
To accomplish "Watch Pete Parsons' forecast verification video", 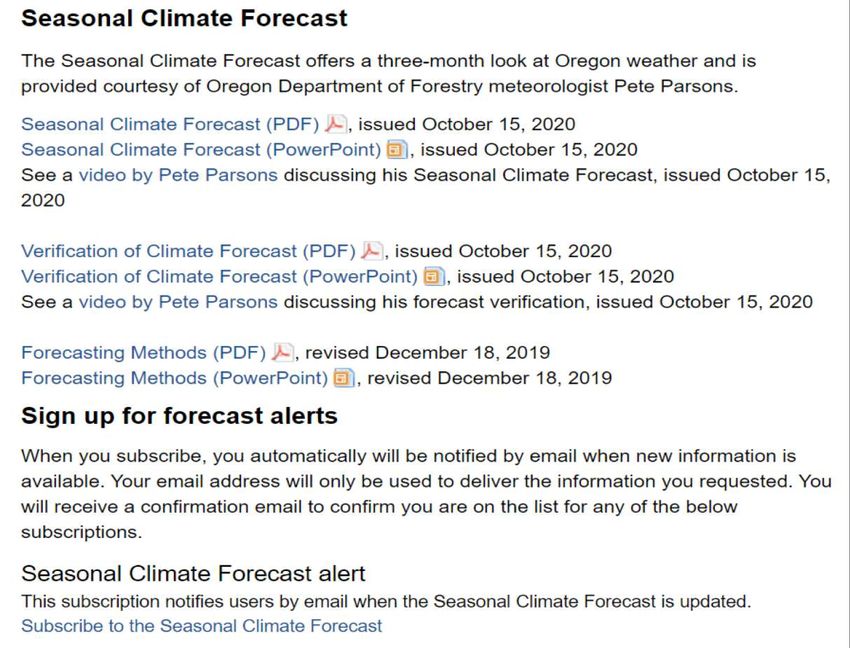I will [178, 302].
